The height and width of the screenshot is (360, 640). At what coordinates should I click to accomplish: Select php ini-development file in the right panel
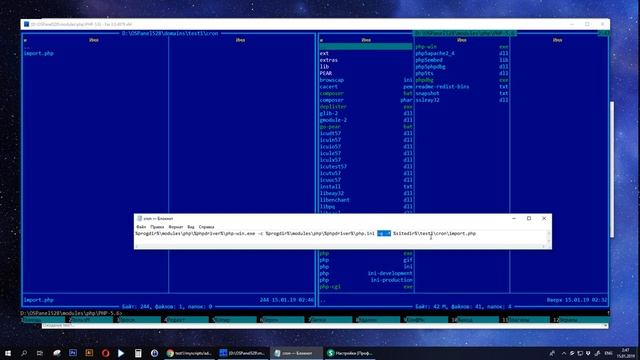366,273
